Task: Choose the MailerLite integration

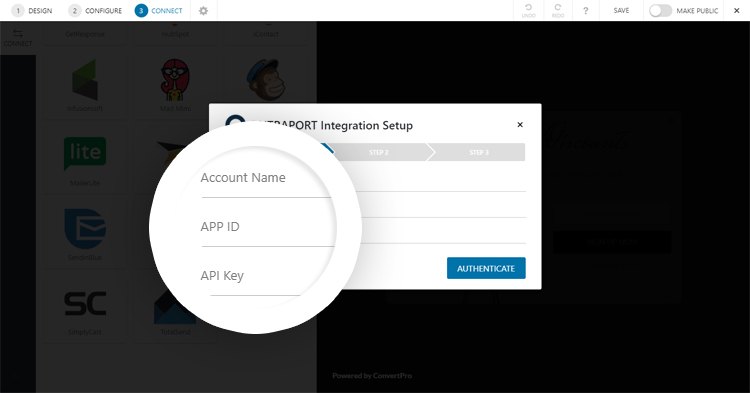Action: pos(85,160)
